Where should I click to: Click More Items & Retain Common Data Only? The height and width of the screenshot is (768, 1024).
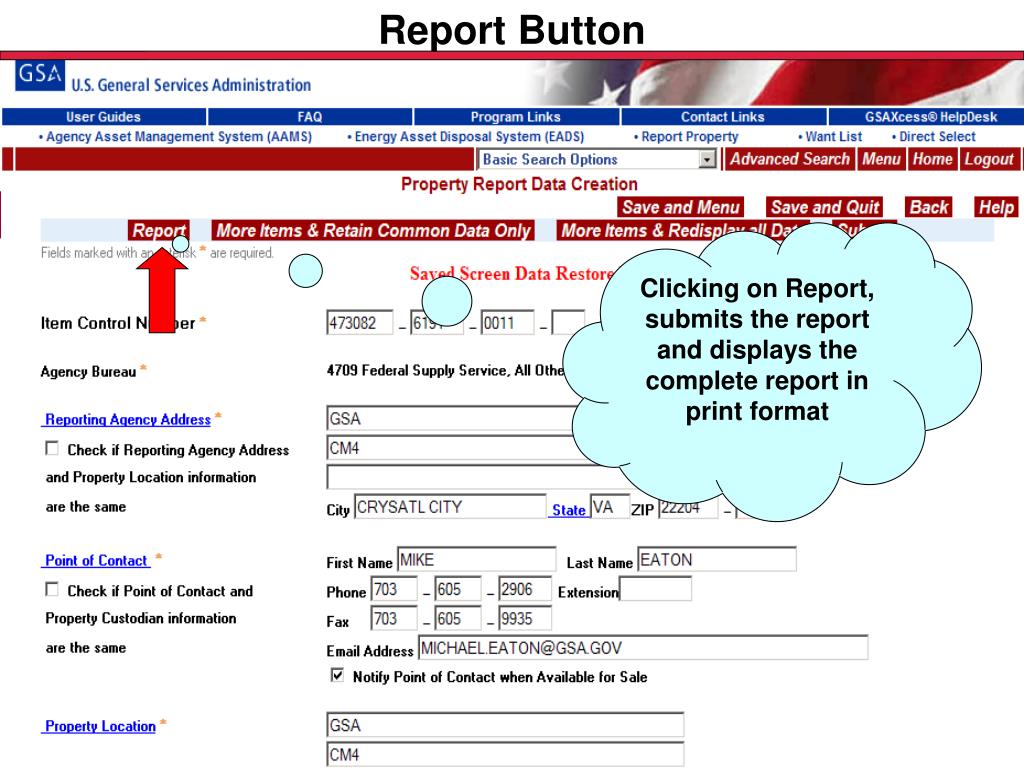point(373,230)
